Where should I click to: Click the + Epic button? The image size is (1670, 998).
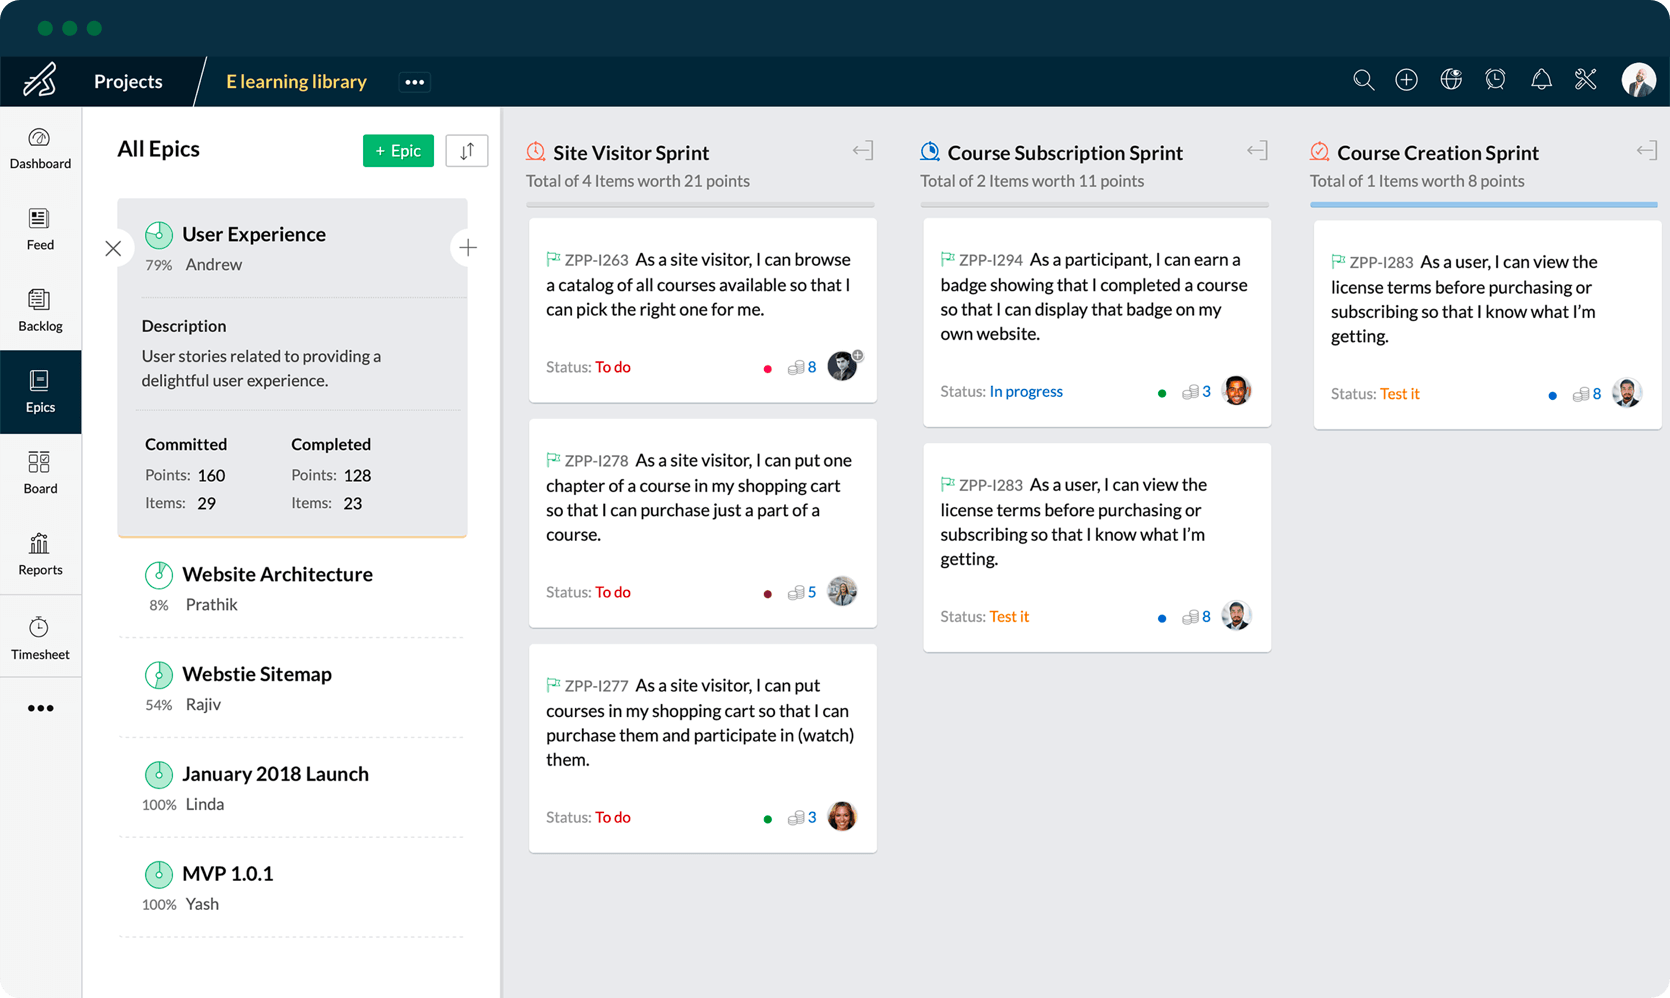pyautogui.click(x=398, y=150)
